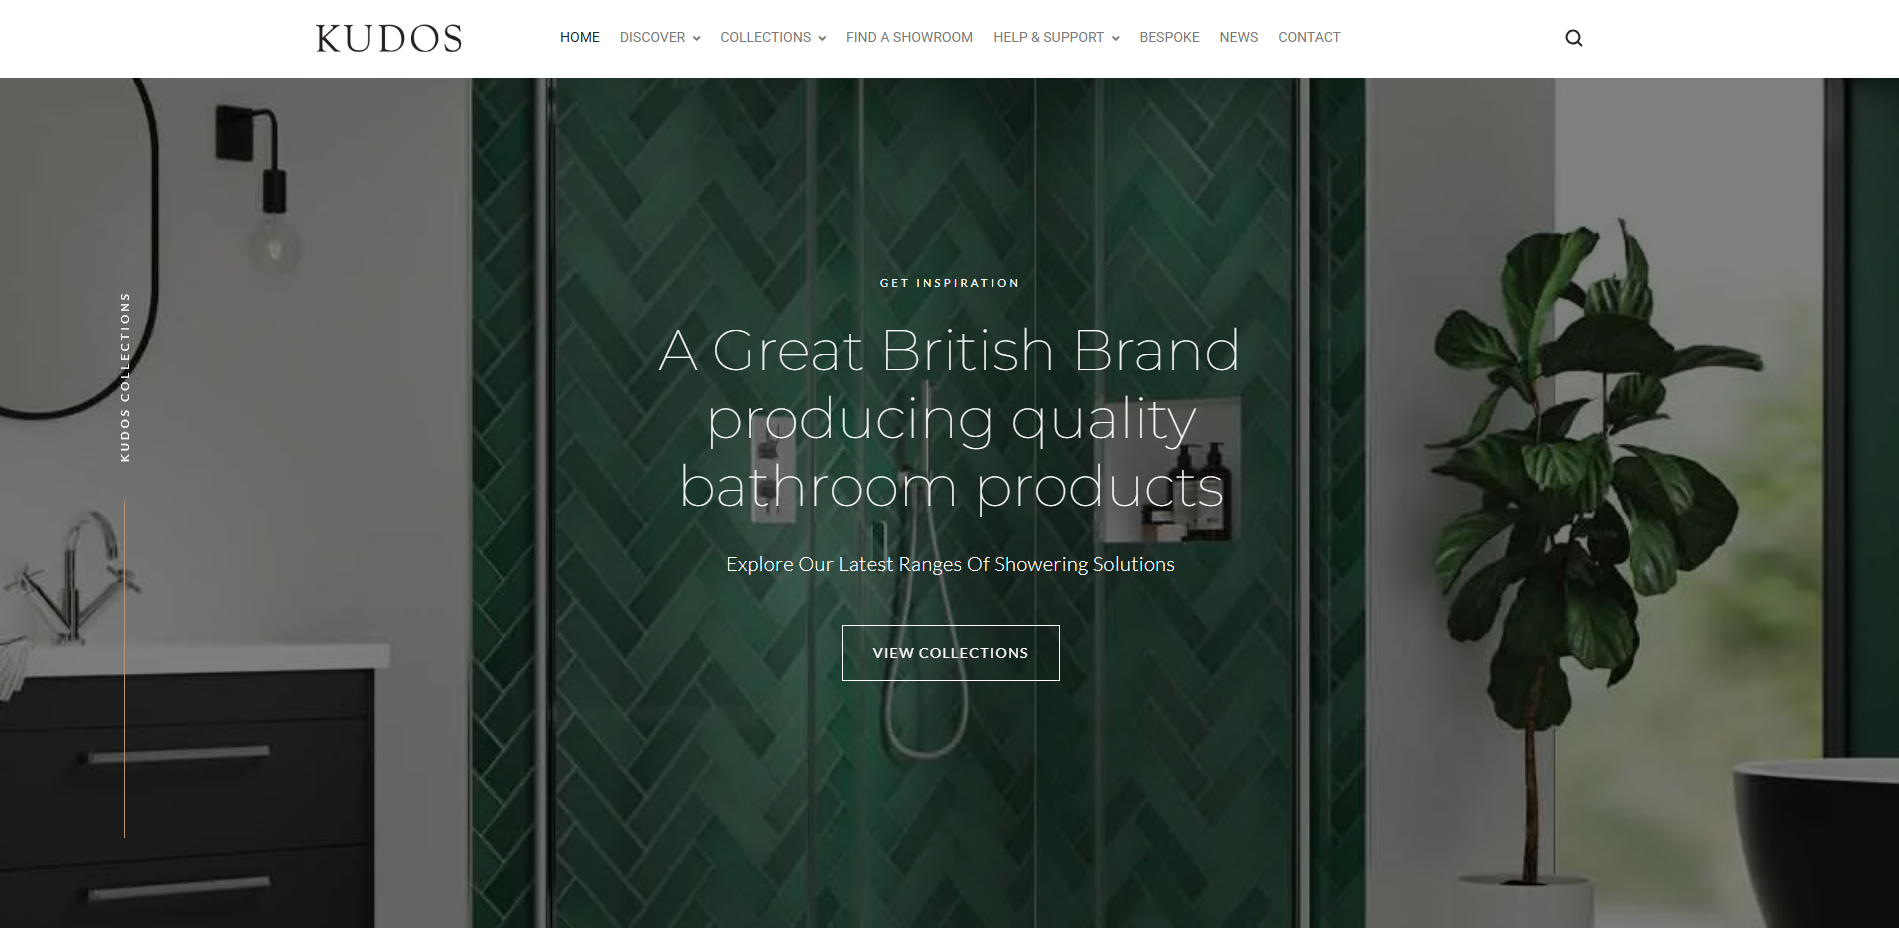Expand the chevron beside COLLECTIONS
This screenshot has height=928, width=1899.
coord(822,38)
